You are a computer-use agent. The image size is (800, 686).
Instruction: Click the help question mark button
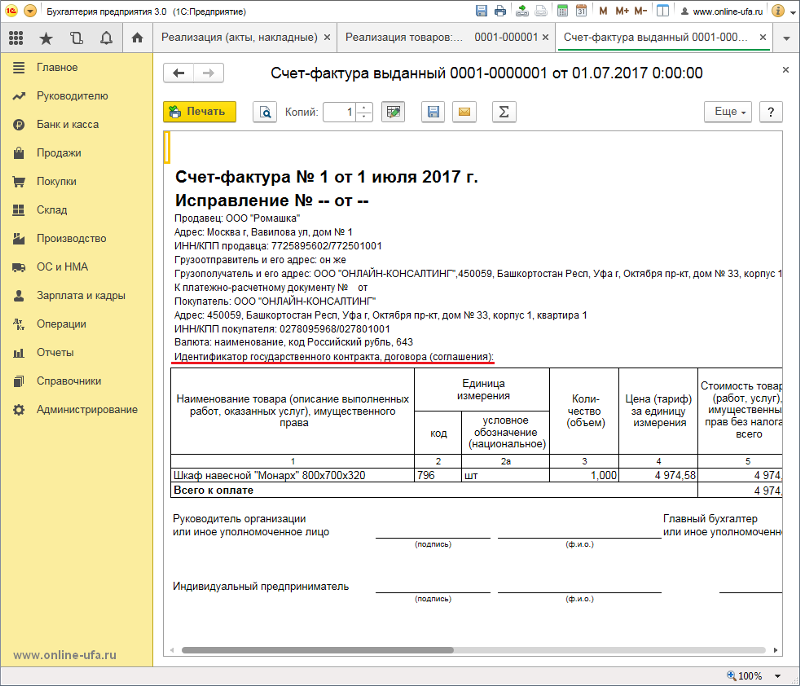(770, 112)
